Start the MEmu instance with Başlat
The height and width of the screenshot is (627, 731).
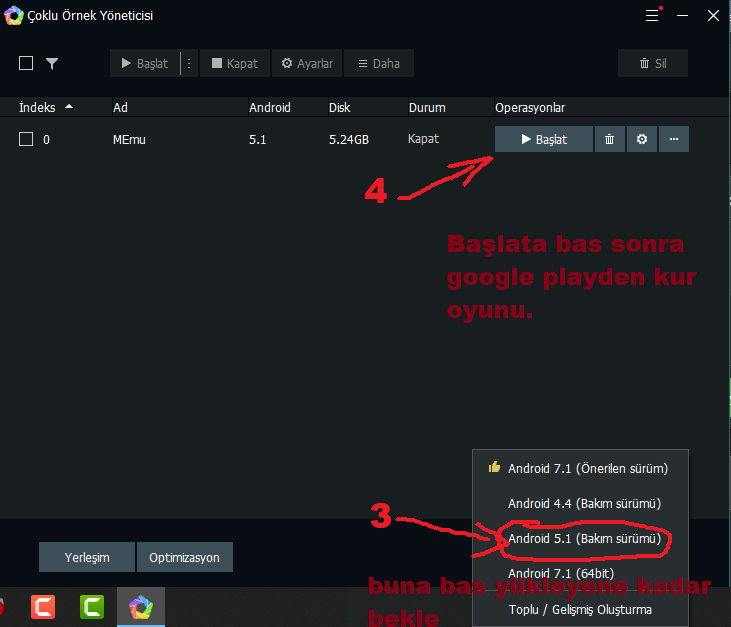point(544,139)
